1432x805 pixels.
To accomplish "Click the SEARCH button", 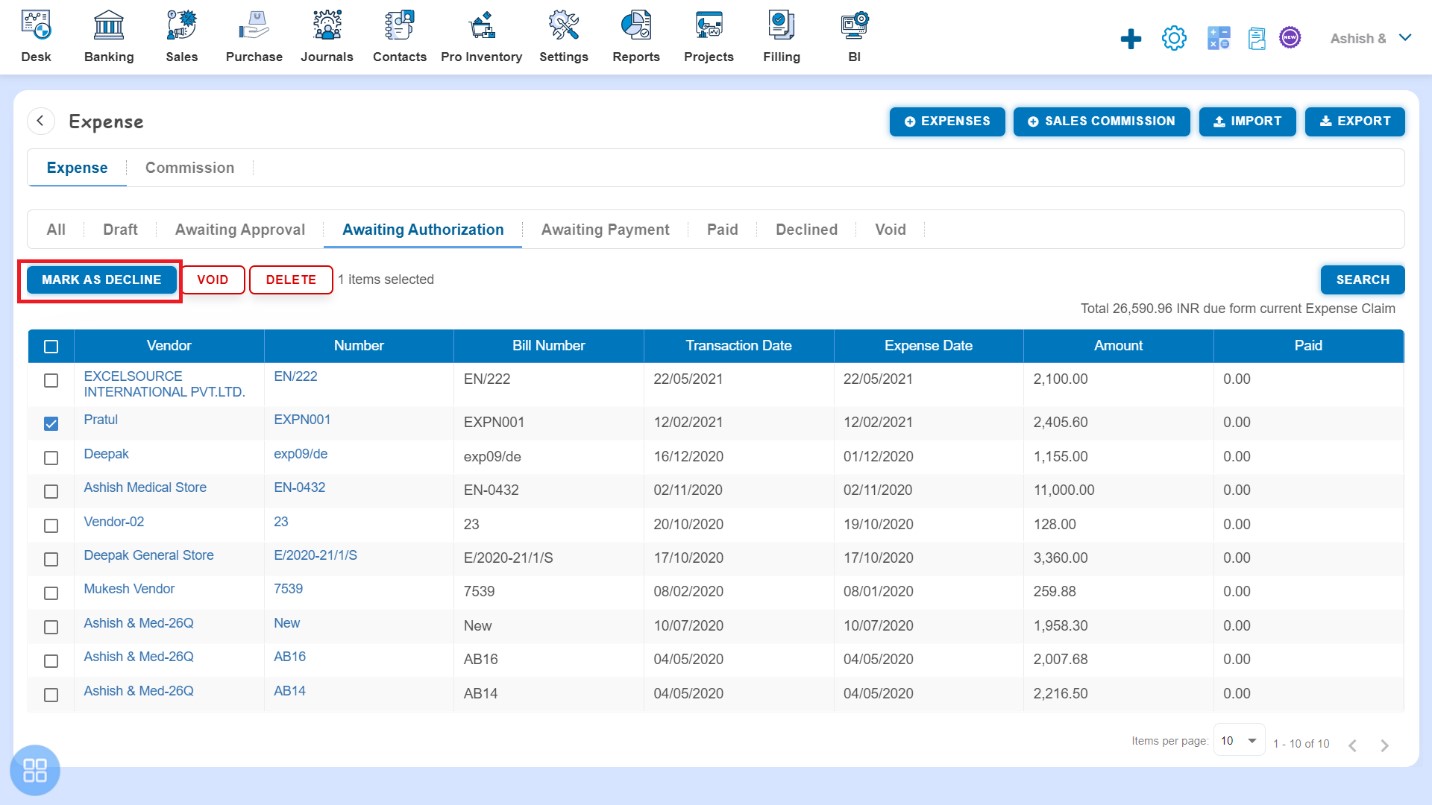I will (x=1362, y=280).
